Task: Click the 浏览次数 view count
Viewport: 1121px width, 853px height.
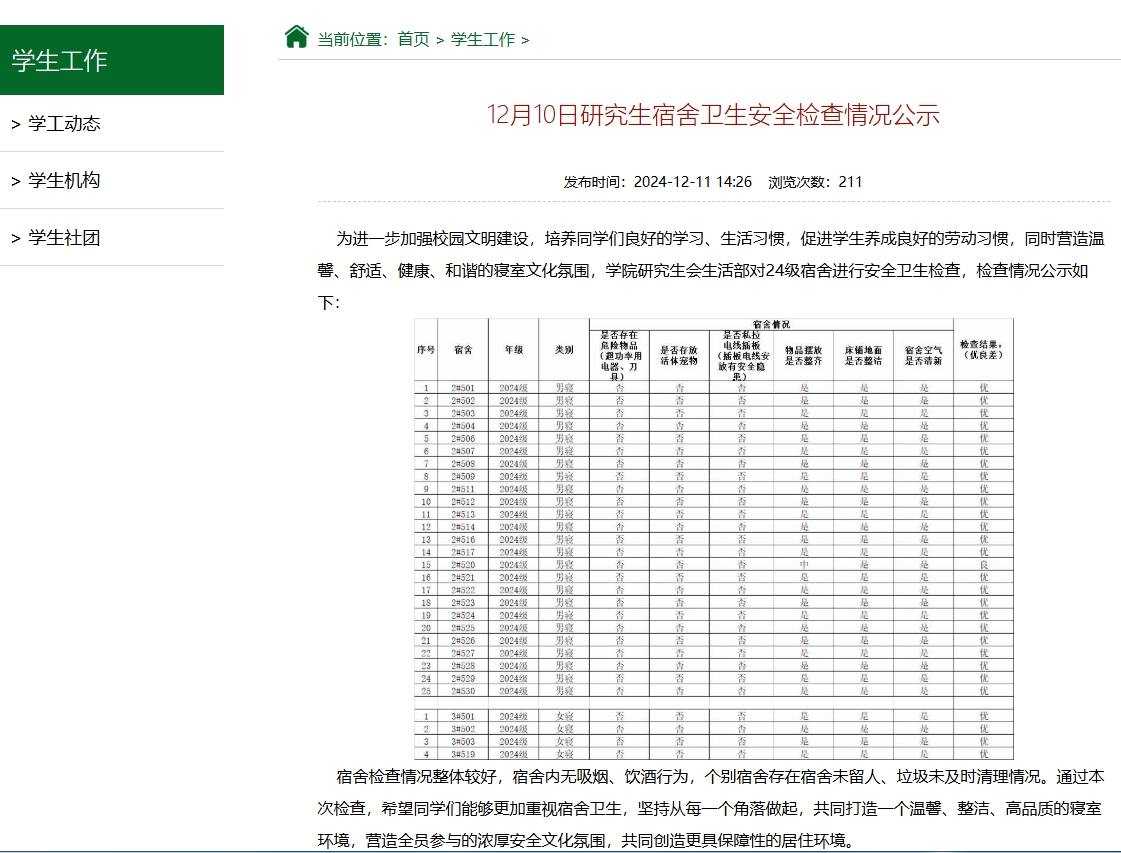Action: tap(815, 182)
